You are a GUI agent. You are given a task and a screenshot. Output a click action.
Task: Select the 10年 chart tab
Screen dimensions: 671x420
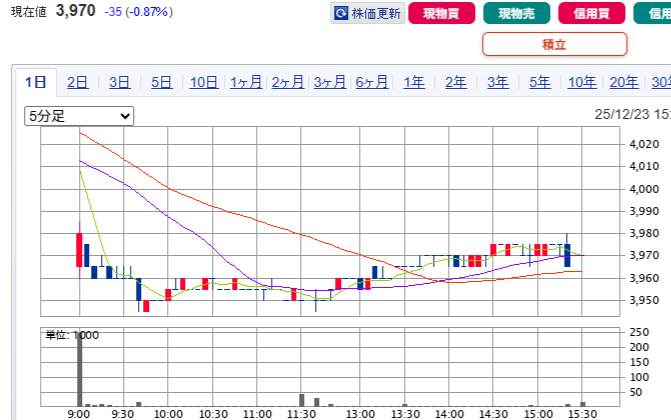coord(582,83)
